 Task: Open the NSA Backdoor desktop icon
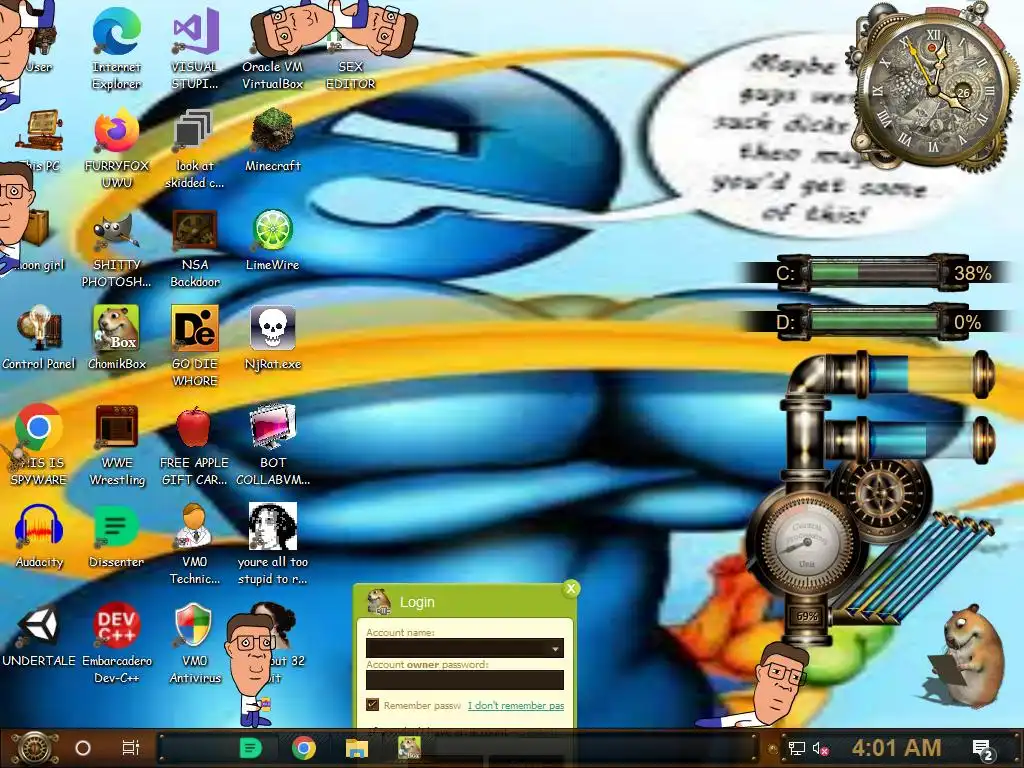pyautogui.click(x=195, y=248)
